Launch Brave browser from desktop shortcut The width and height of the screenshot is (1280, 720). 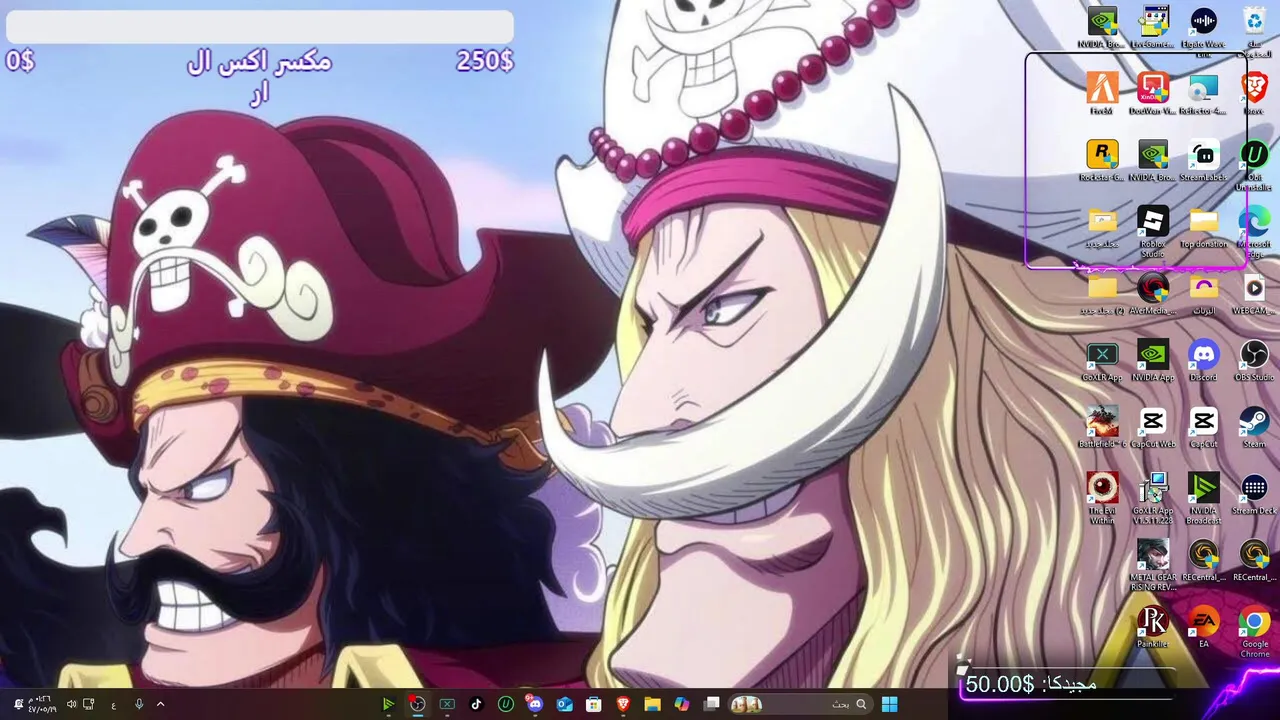click(1254, 93)
